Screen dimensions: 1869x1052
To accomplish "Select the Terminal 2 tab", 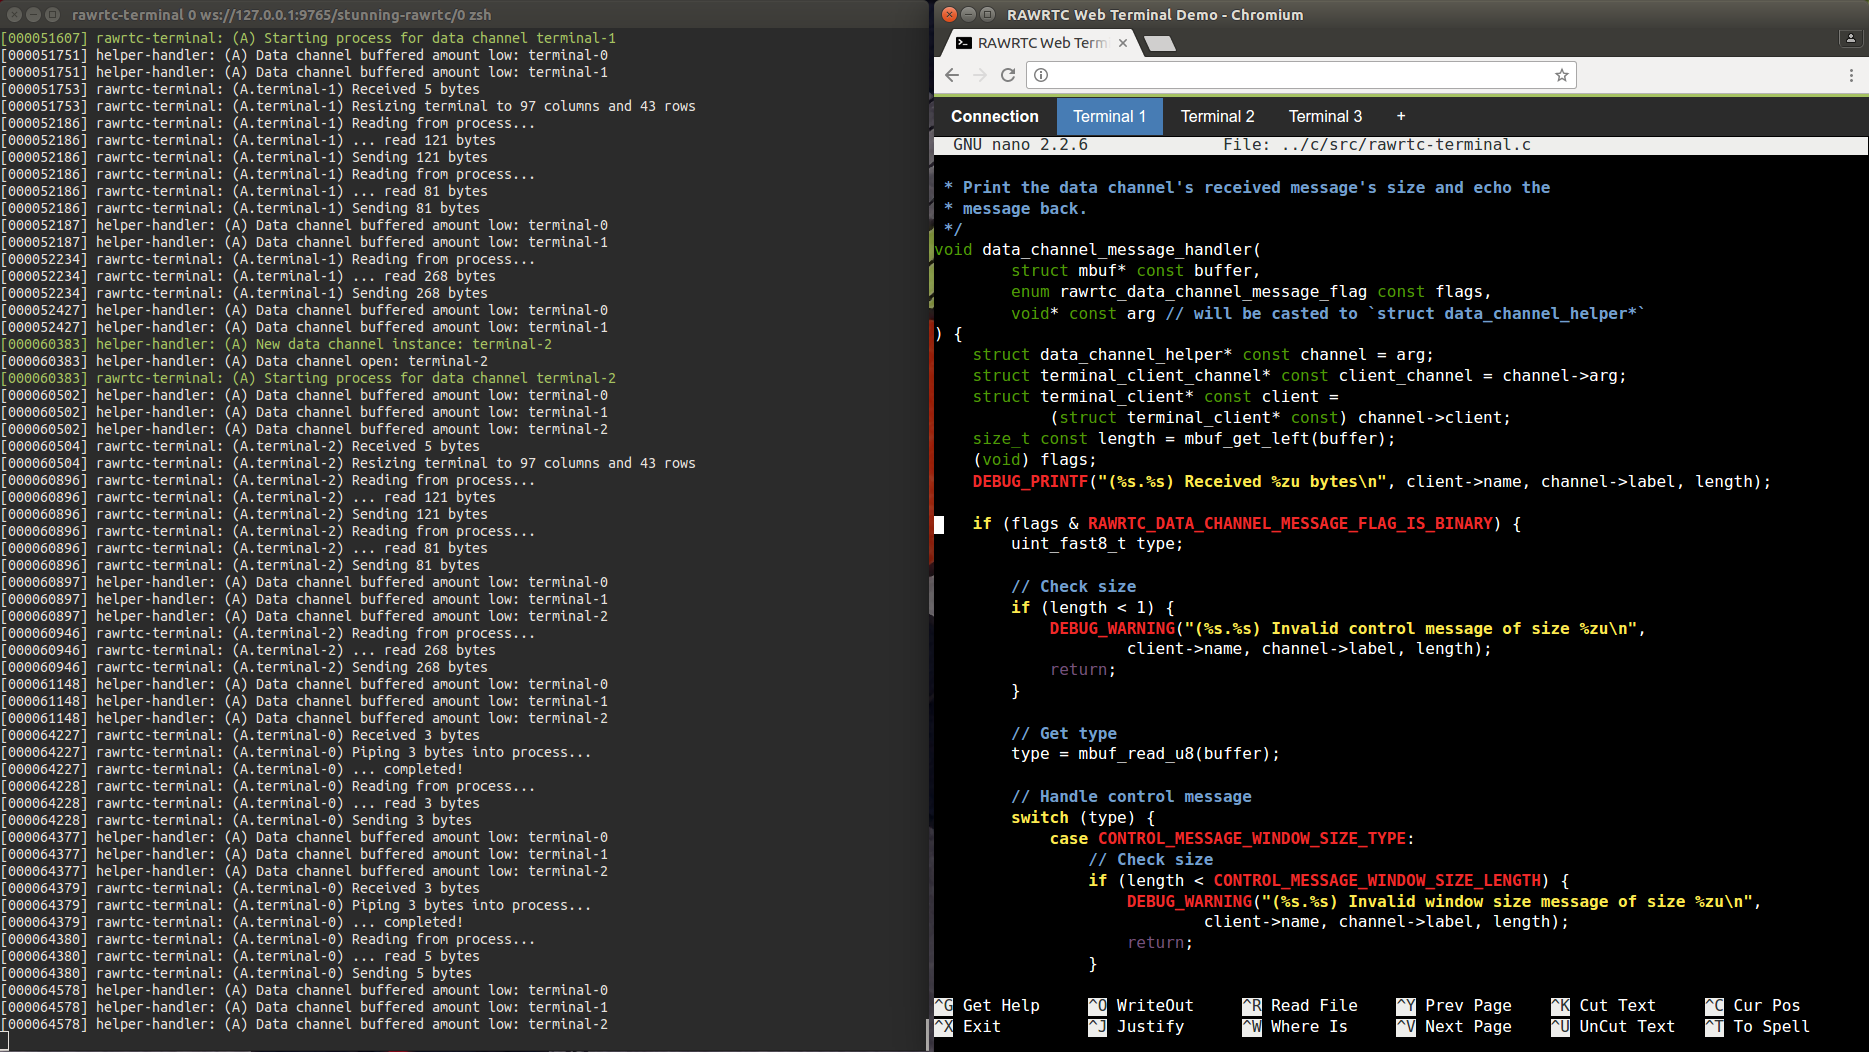I will 1217,116.
